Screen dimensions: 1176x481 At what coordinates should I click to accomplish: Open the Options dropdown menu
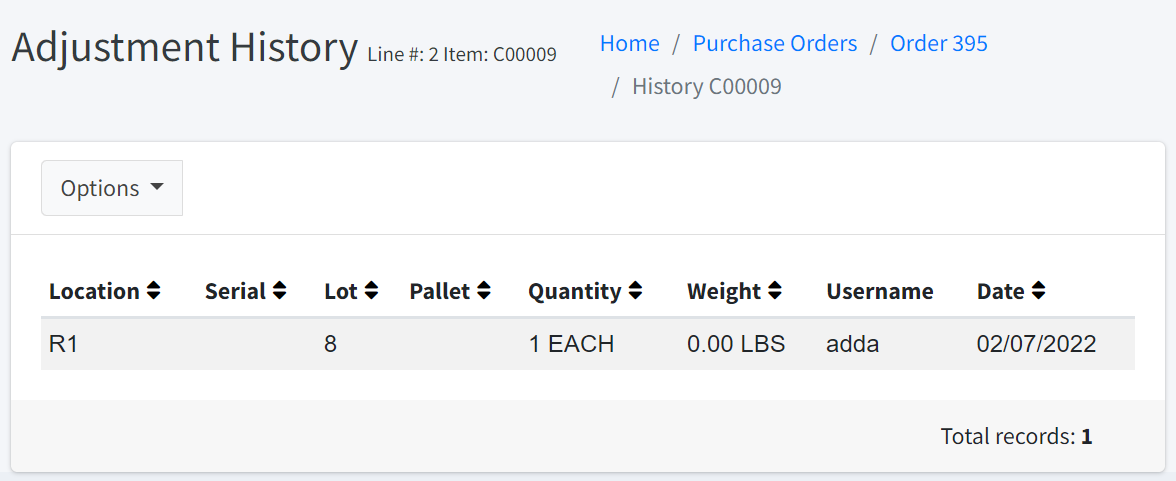(x=112, y=188)
